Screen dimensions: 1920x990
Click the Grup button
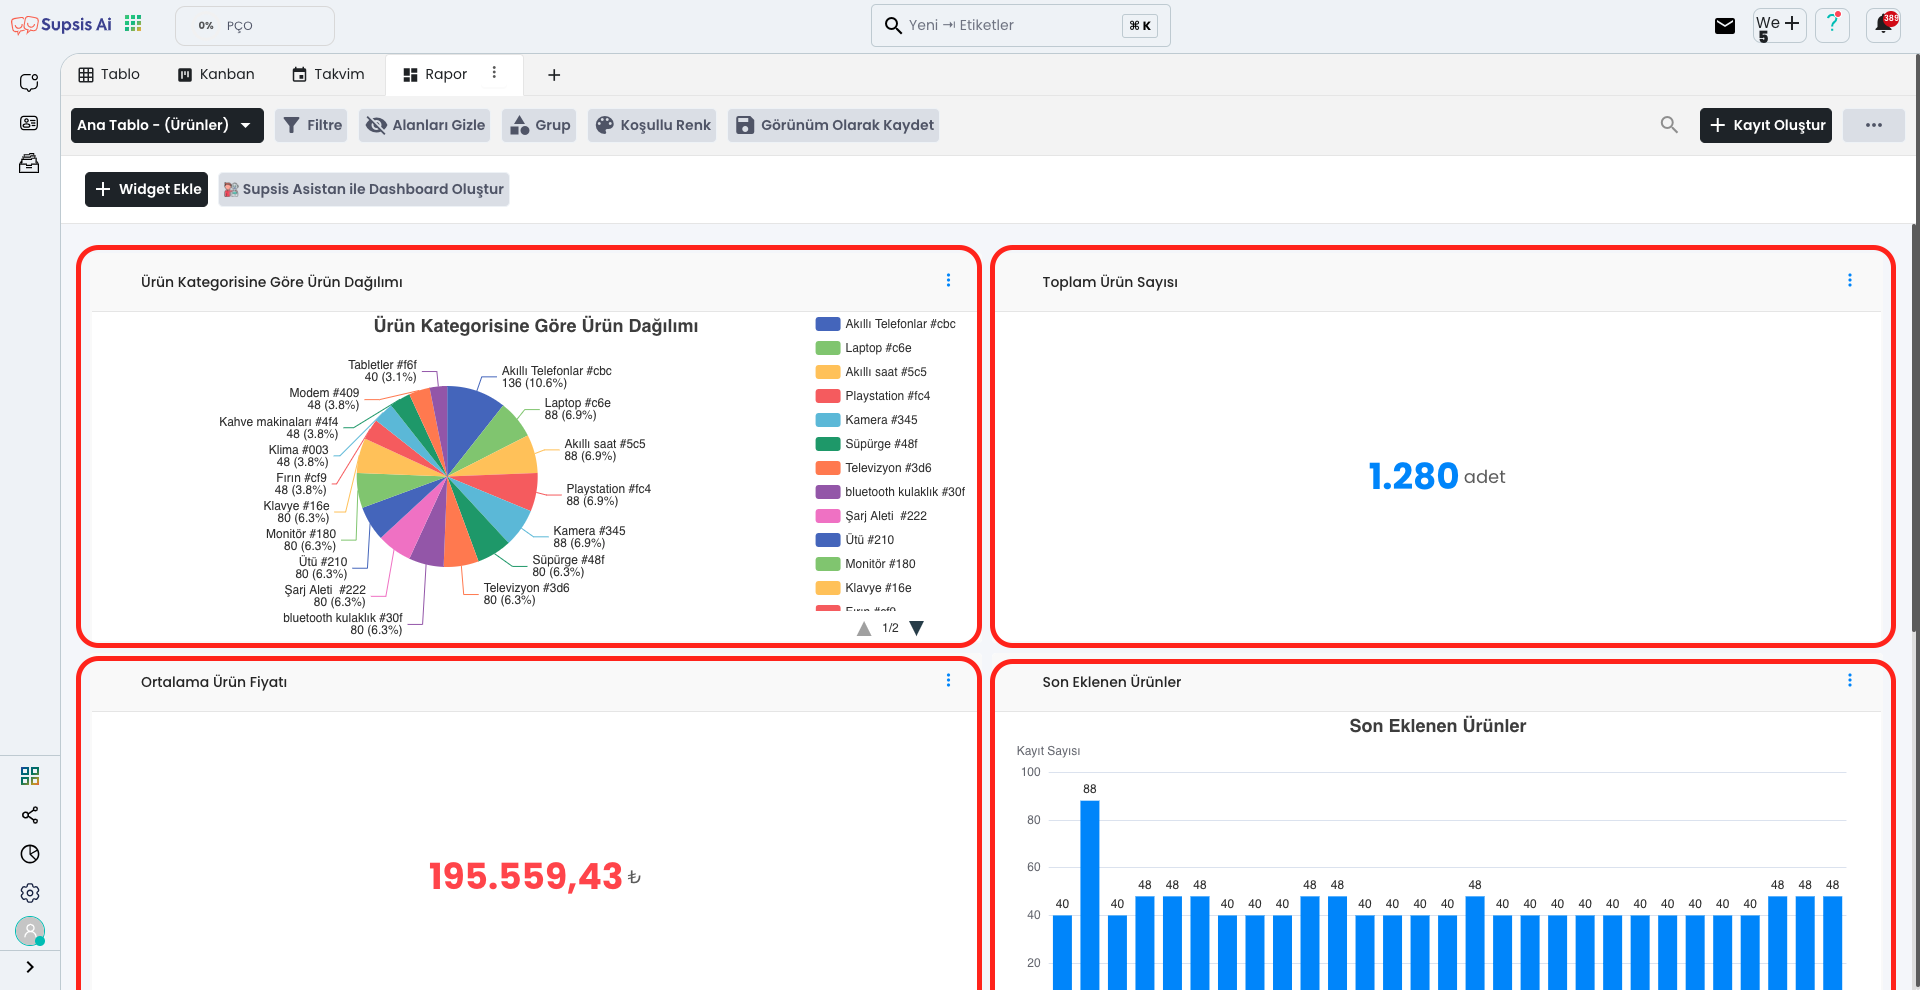(540, 125)
